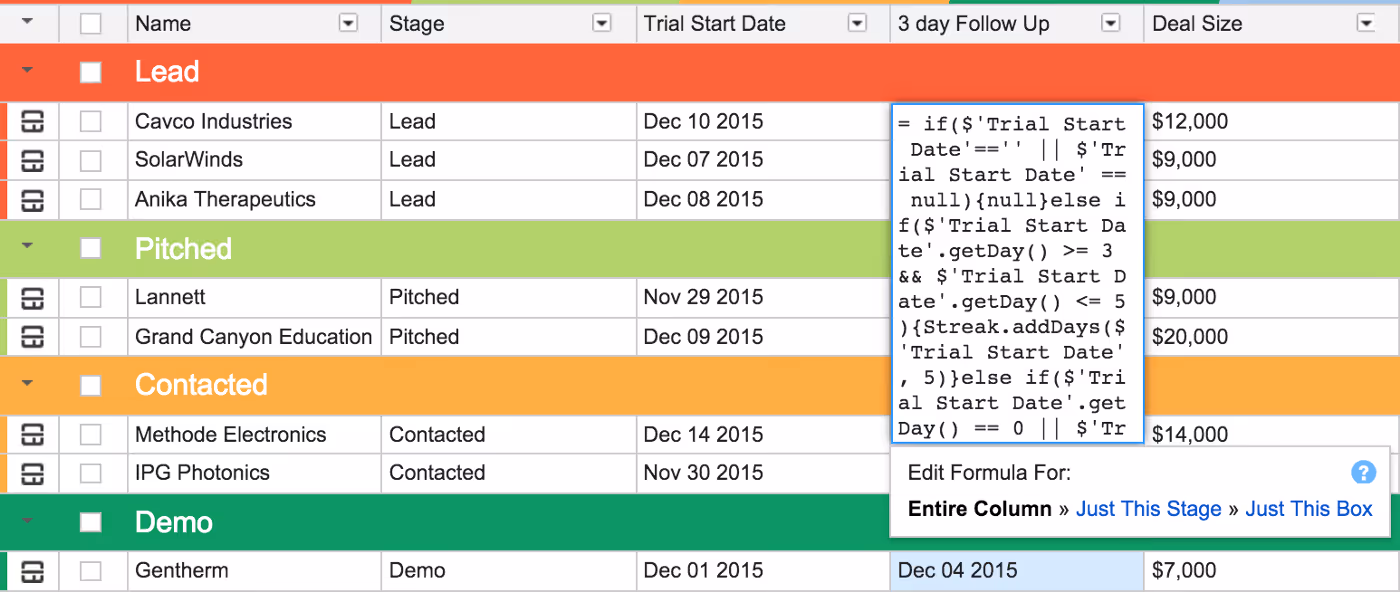Click the Just This Stage link

pyautogui.click(x=1148, y=509)
